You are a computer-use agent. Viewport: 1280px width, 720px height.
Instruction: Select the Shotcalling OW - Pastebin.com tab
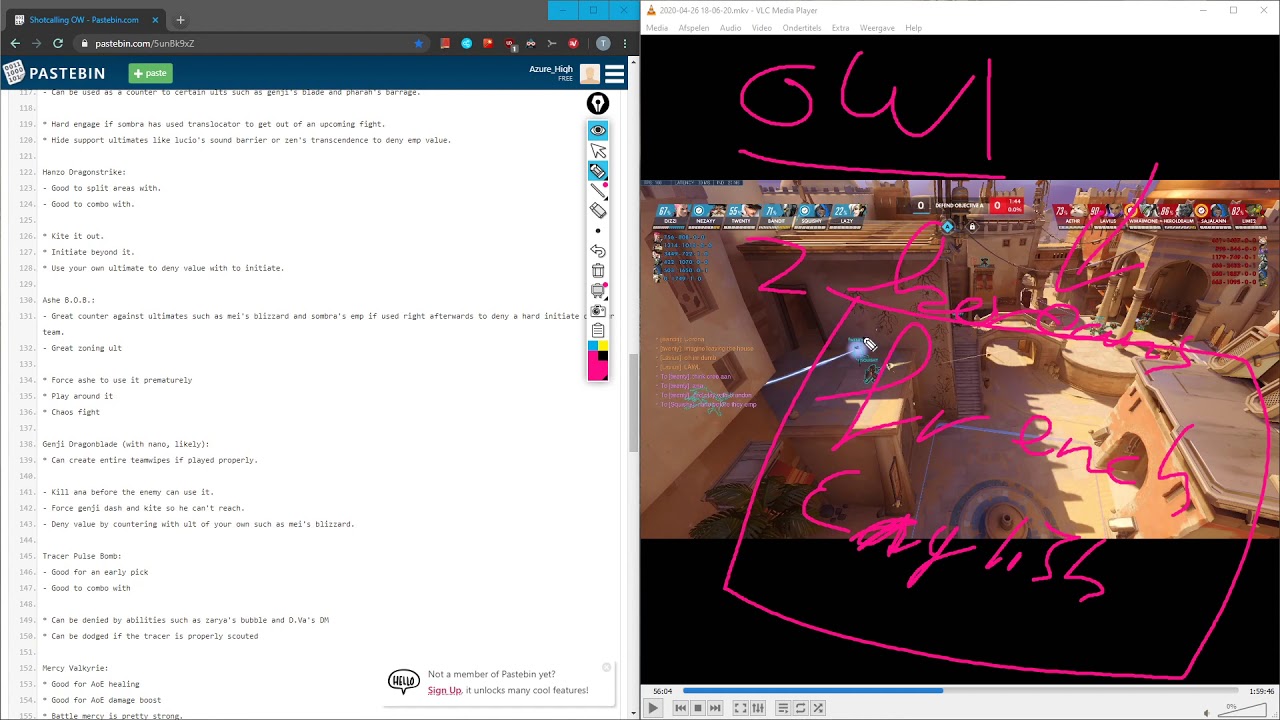[85, 20]
